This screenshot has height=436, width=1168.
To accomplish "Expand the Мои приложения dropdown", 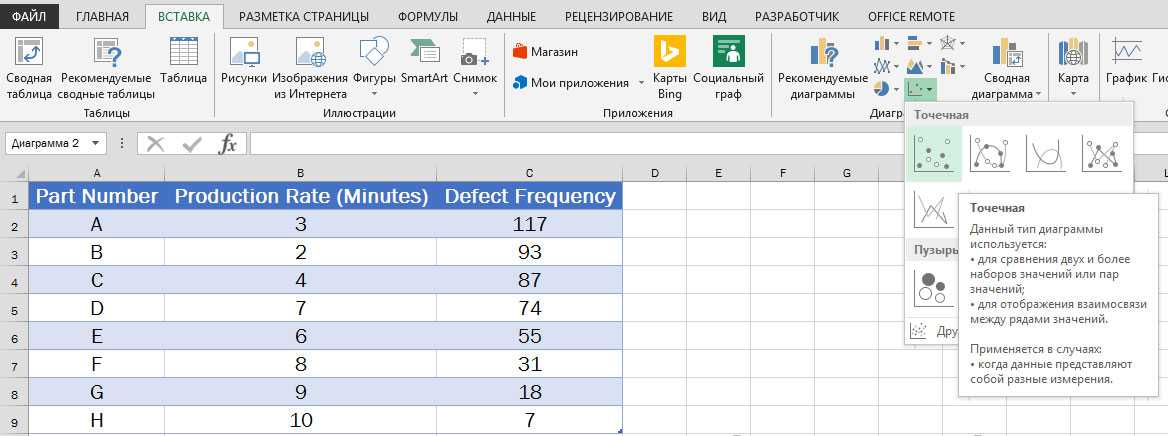I will click(x=641, y=83).
